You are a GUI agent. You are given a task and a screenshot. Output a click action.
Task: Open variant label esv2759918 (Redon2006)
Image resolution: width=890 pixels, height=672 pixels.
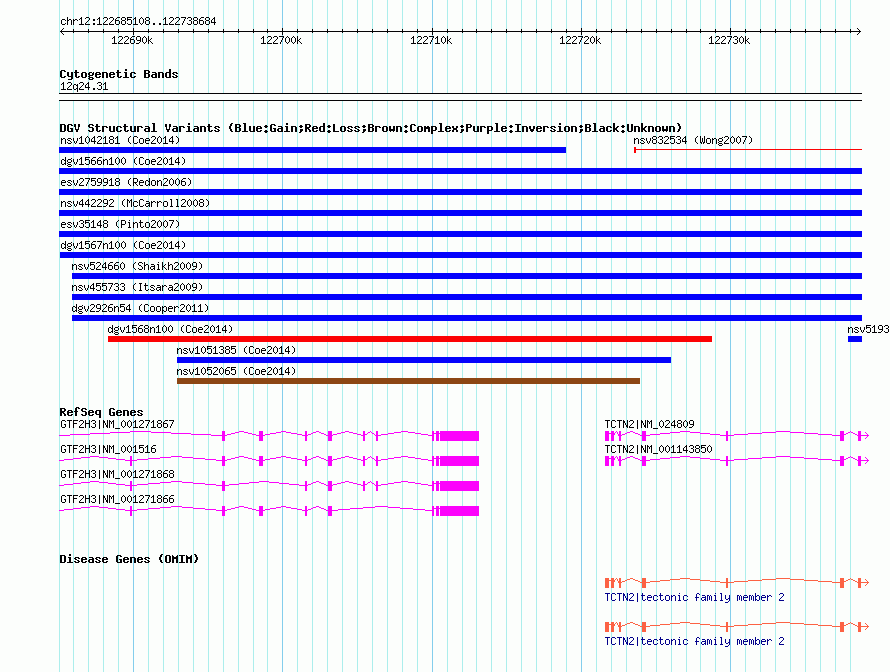click(x=126, y=182)
